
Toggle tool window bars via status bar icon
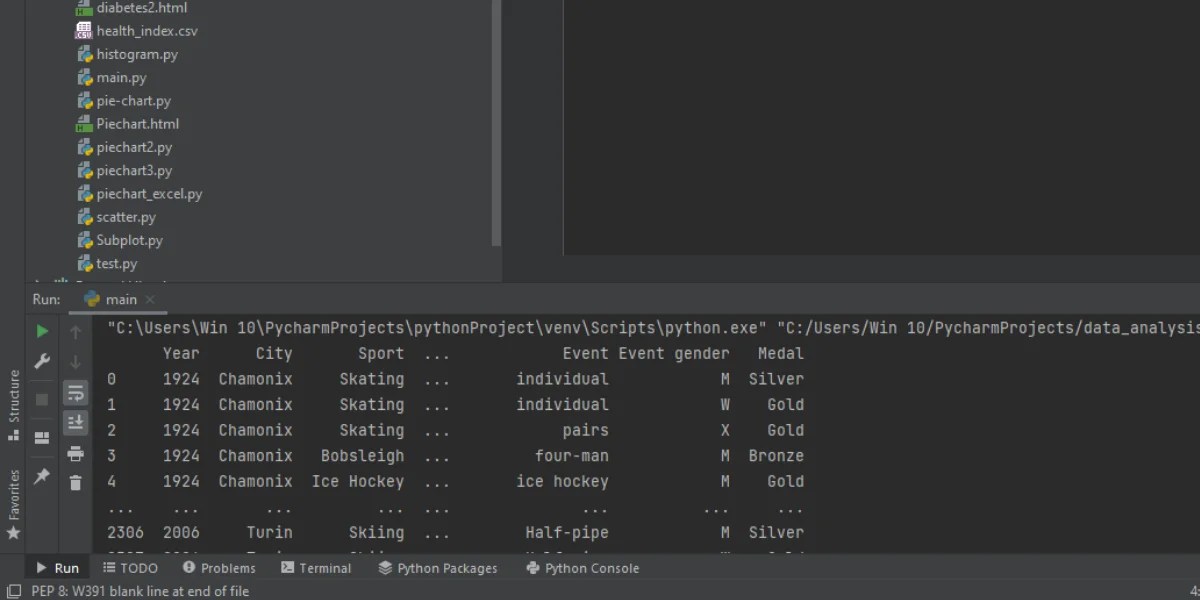(x=13, y=591)
